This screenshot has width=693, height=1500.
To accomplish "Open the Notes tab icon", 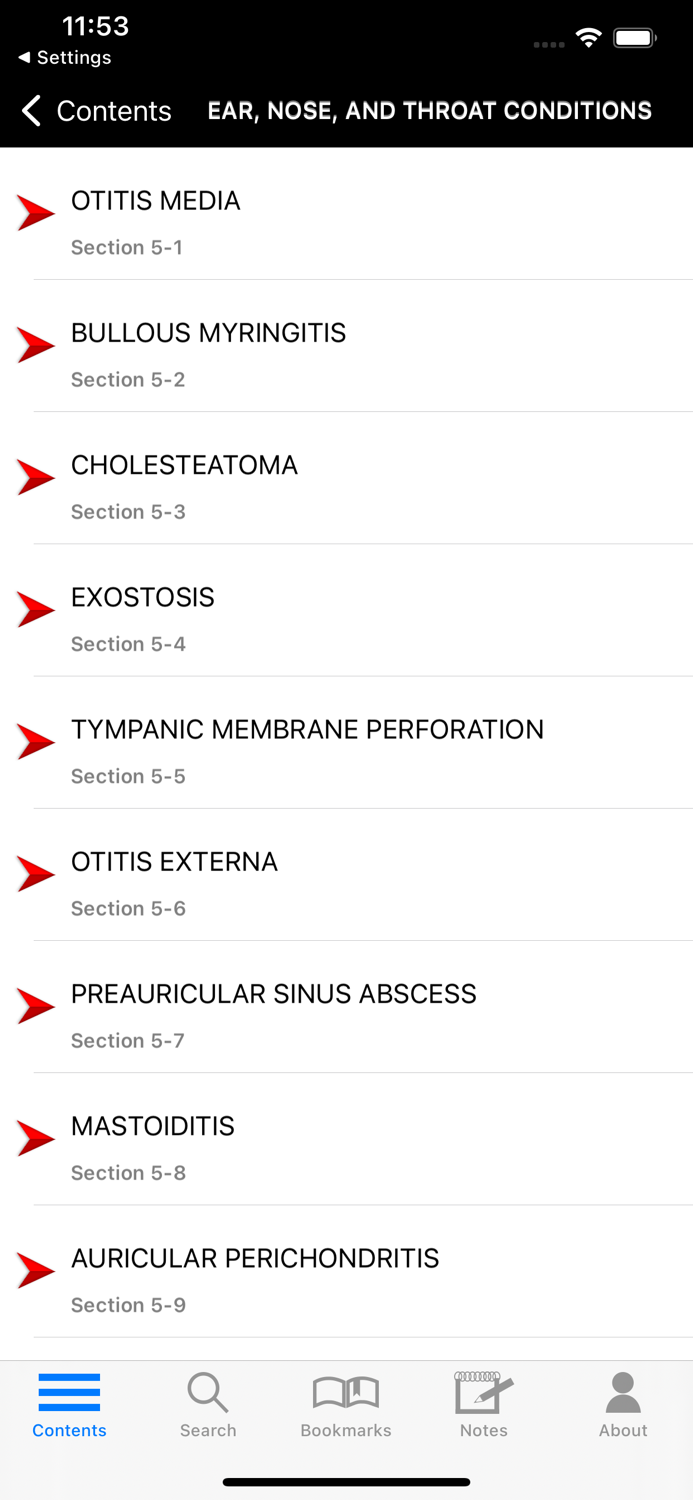I will (x=483, y=1390).
